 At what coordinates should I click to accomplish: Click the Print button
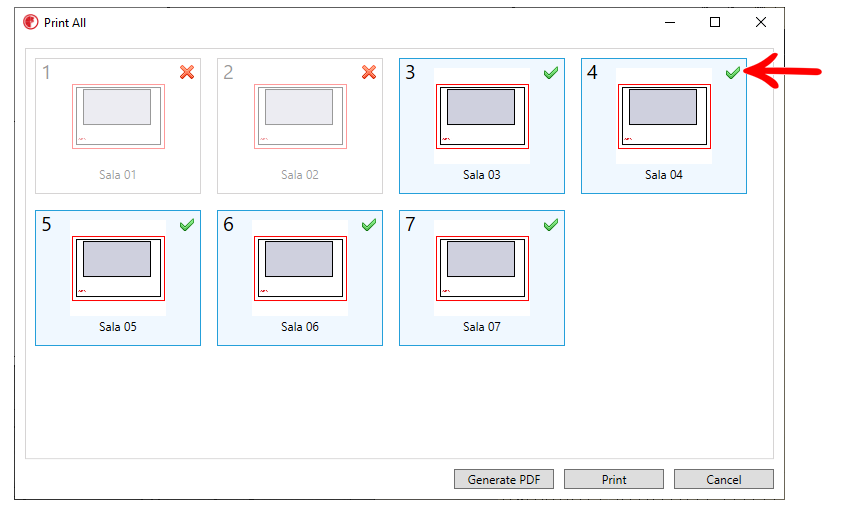(x=614, y=479)
